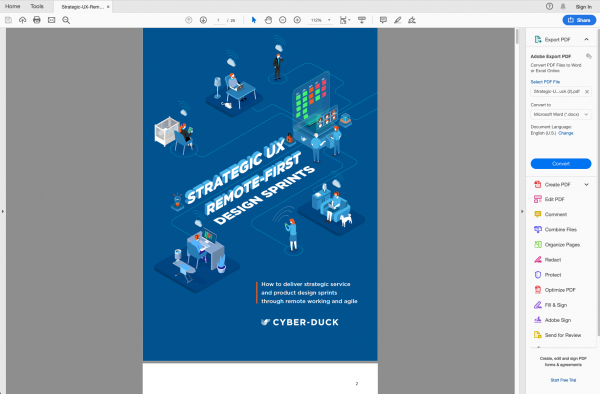Select the Strategic-UX document tab
Viewport: 600px width, 394px height.
[82, 7]
